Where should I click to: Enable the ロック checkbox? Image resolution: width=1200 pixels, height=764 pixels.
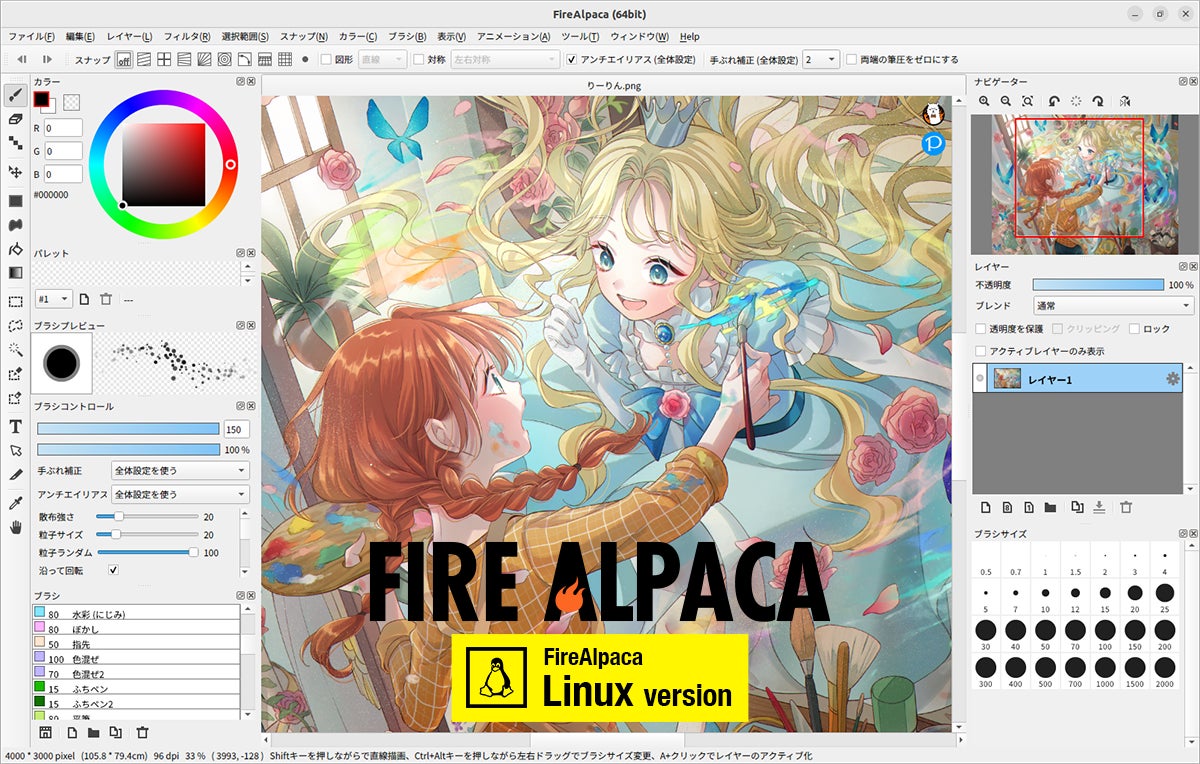[1134, 328]
